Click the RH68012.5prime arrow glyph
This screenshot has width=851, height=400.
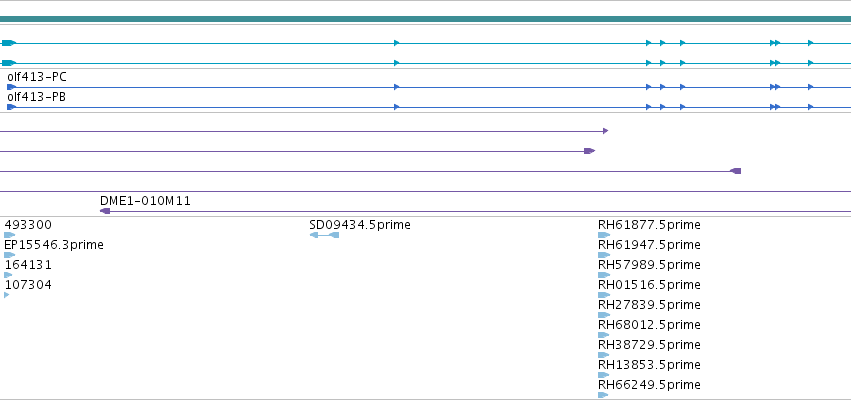point(604,335)
